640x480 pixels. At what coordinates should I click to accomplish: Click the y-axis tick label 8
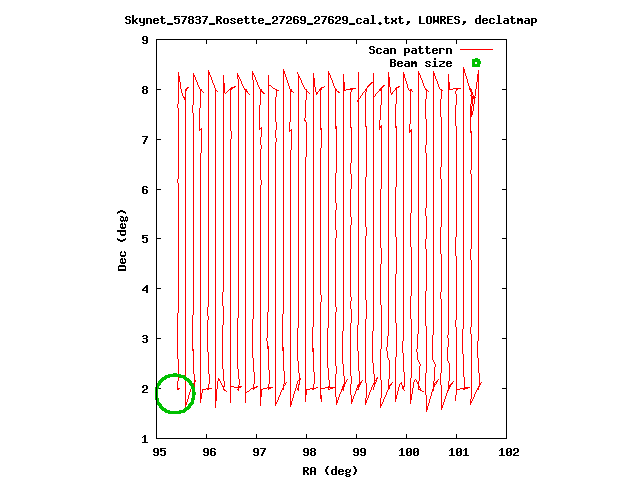coord(145,90)
